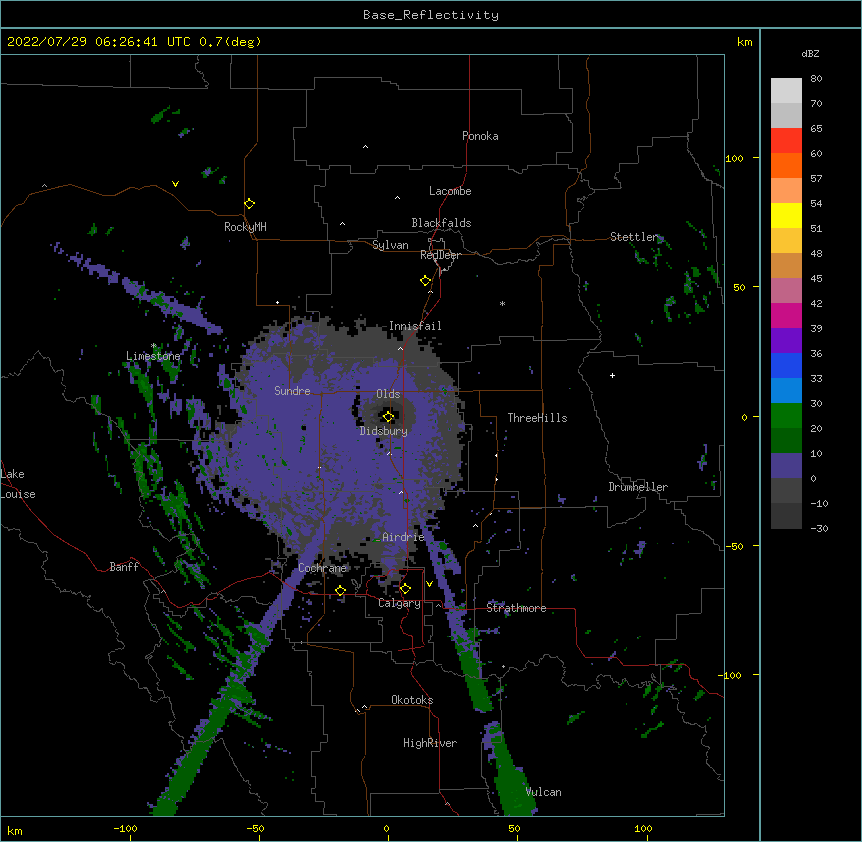Click the Olds town label
Image resolution: width=862 pixels, height=842 pixels.
click(388, 394)
